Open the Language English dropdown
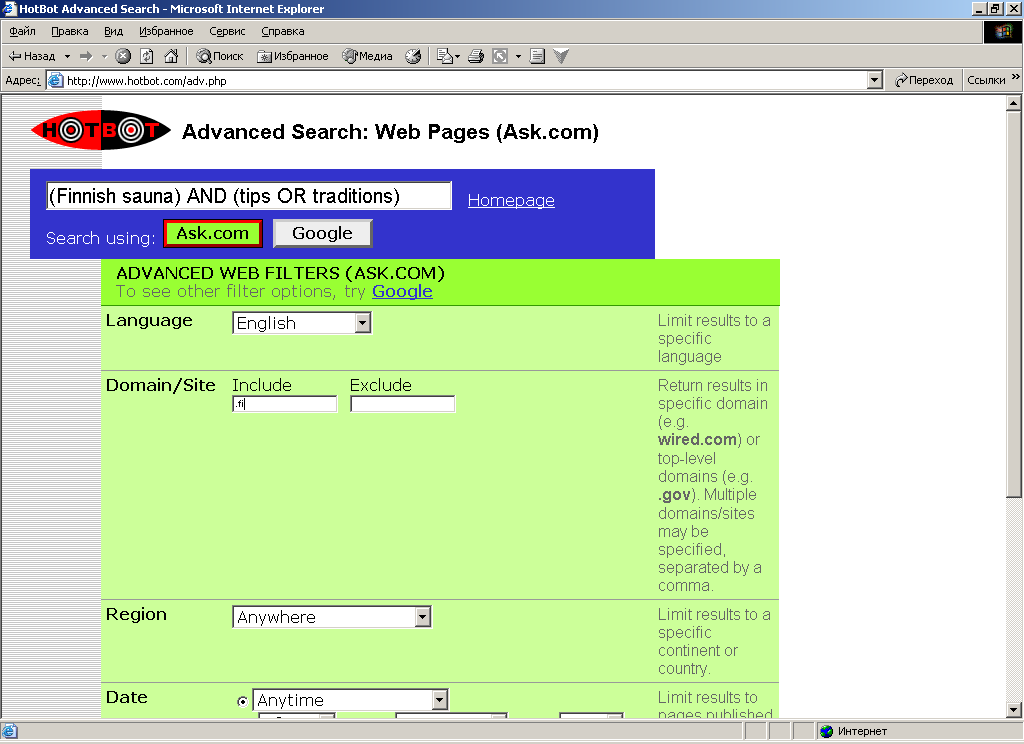Viewport: 1024px width, 744px height. [302, 323]
